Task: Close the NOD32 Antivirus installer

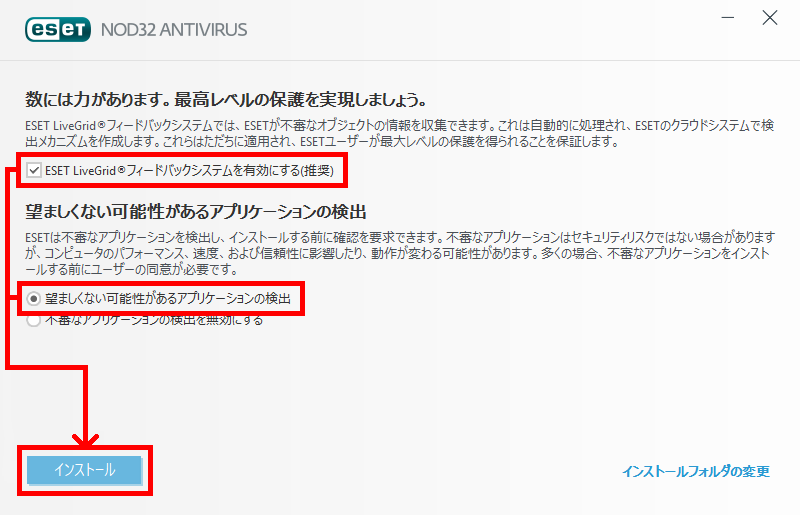Action: [x=769, y=18]
